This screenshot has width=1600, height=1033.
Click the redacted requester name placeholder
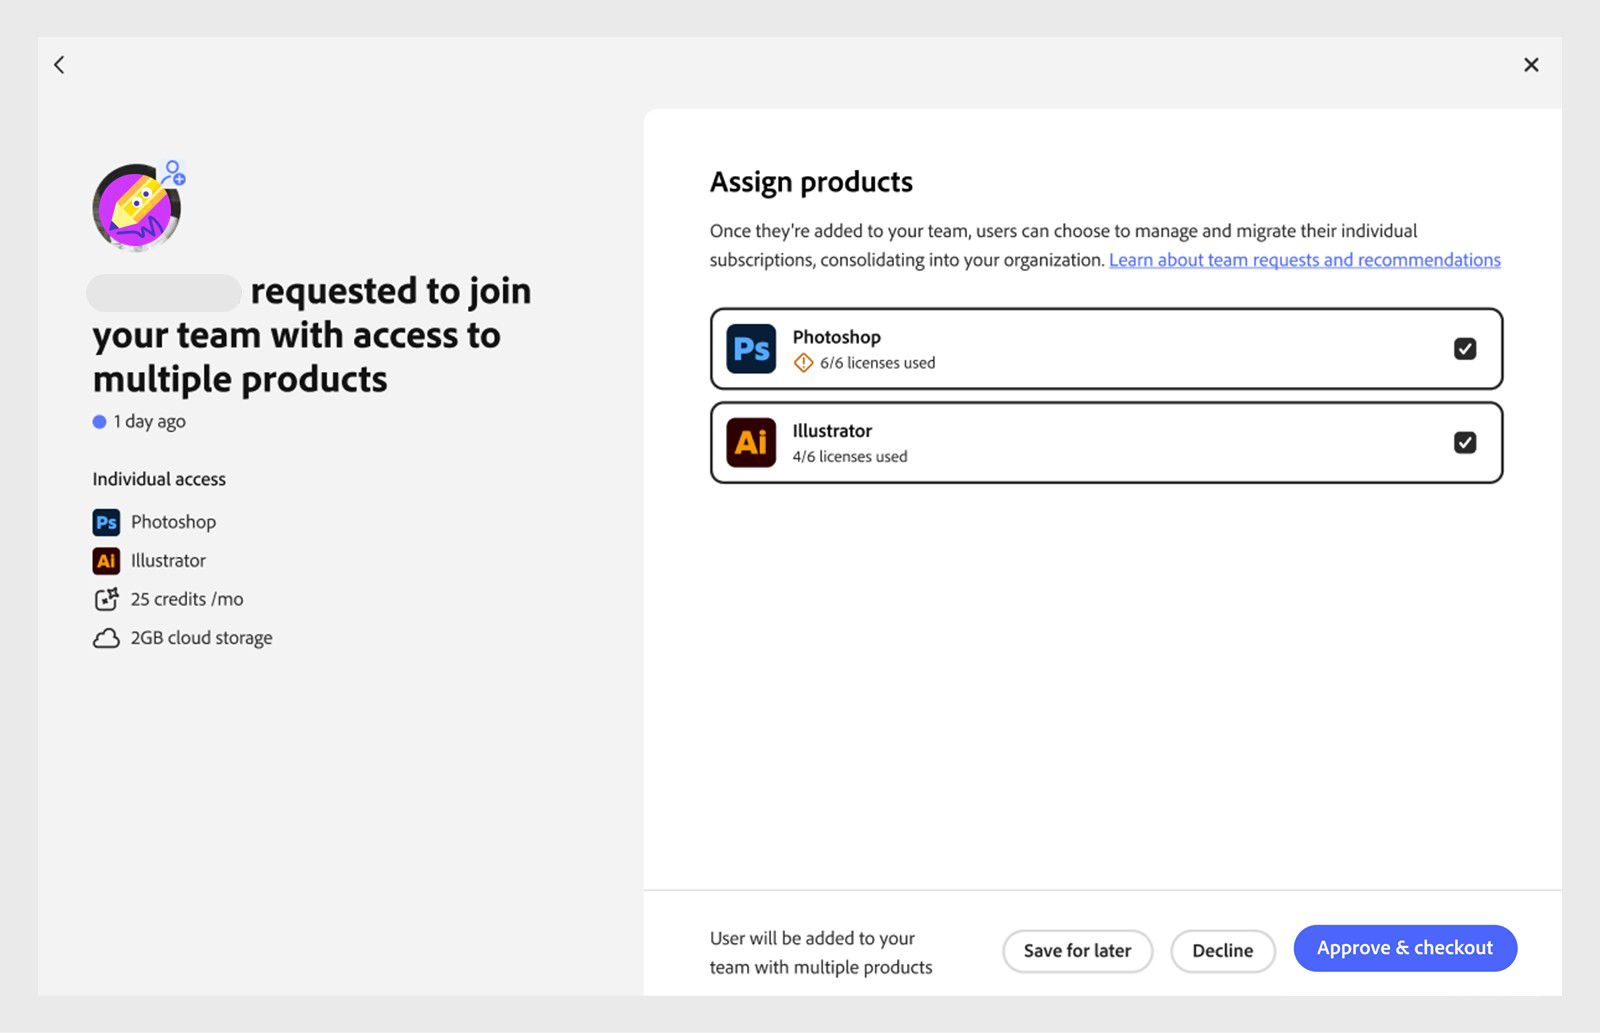coord(164,292)
